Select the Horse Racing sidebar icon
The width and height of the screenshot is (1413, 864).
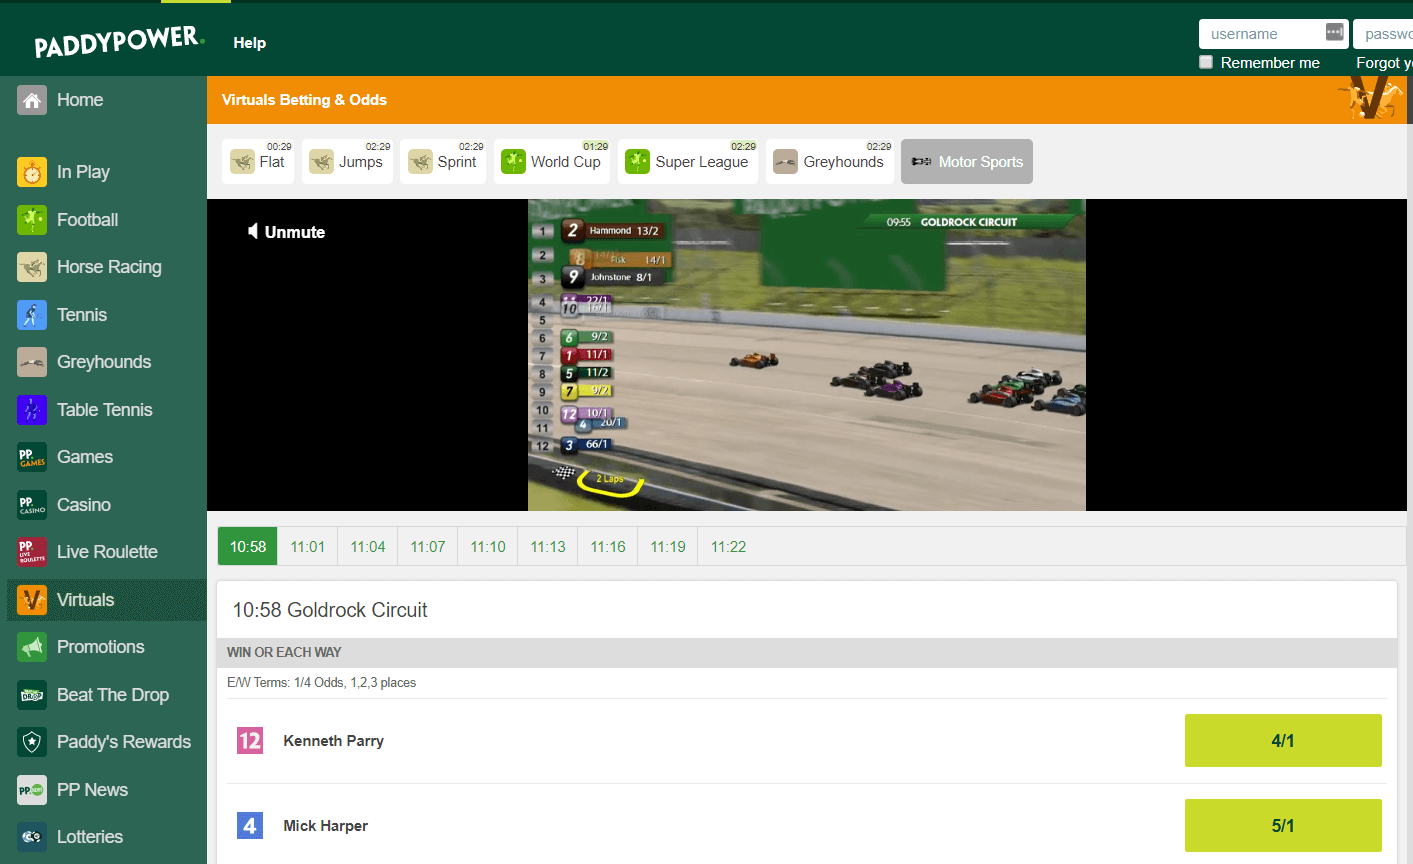[x=32, y=267]
